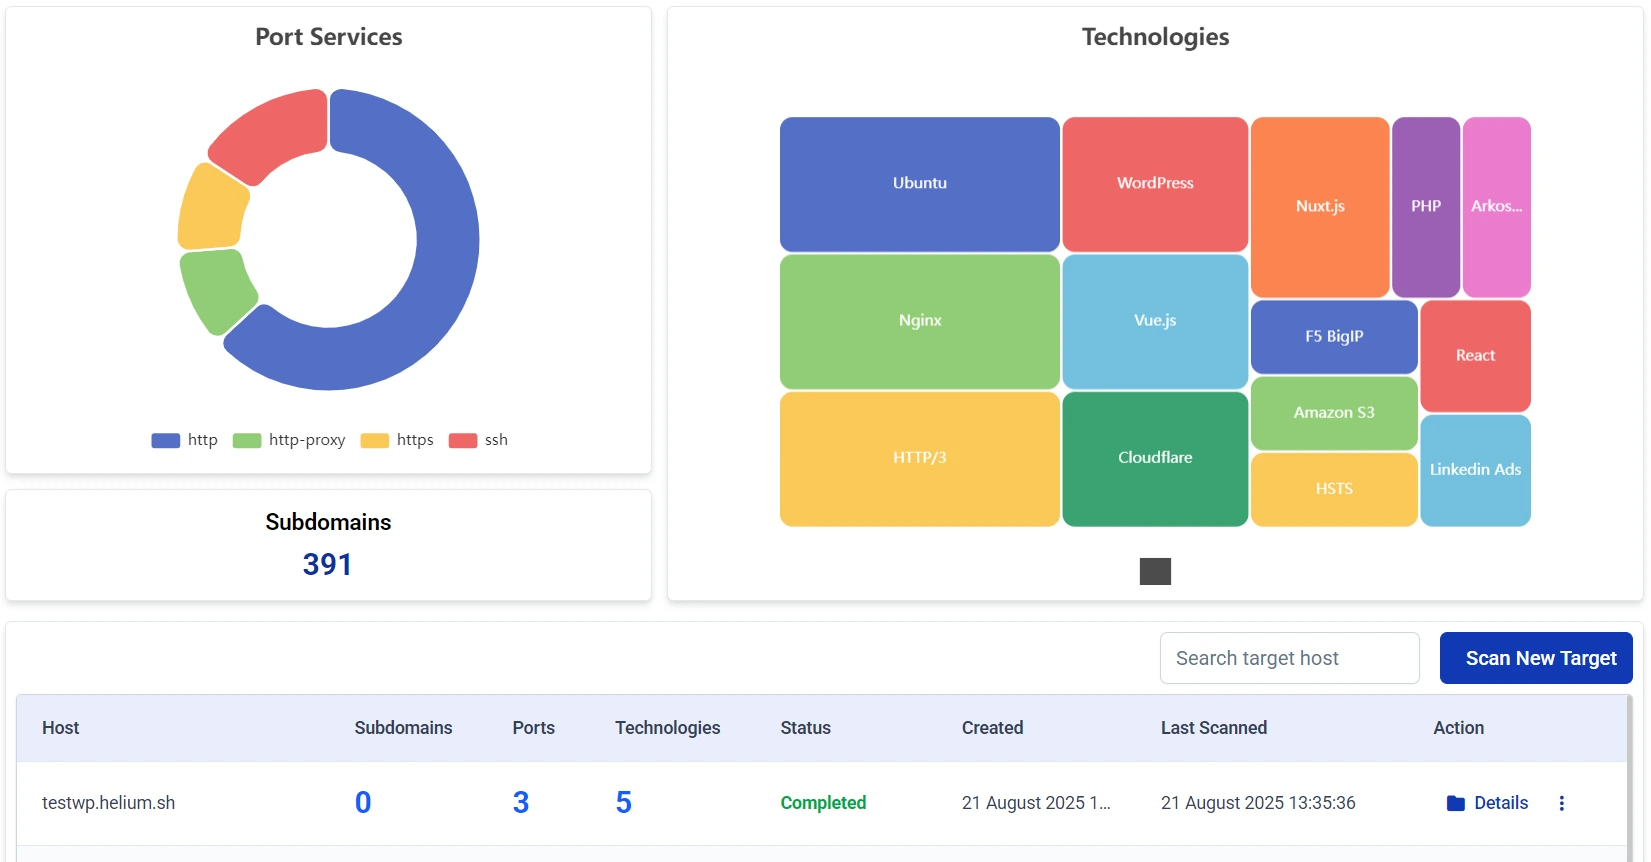Click the Action column header
The width and height of the screenshot is (1651, 862).
click(x=1458, y=728)
